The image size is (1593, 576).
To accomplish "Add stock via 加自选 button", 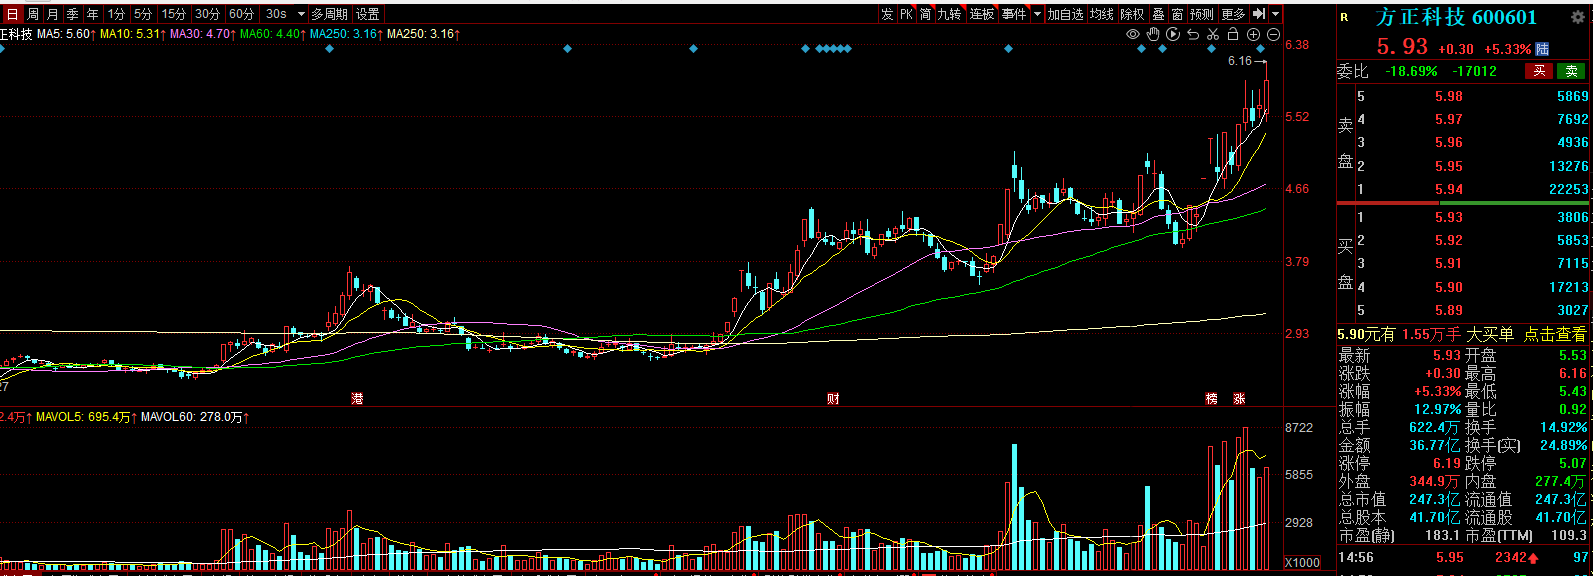I will click(x=1066, y=14).
